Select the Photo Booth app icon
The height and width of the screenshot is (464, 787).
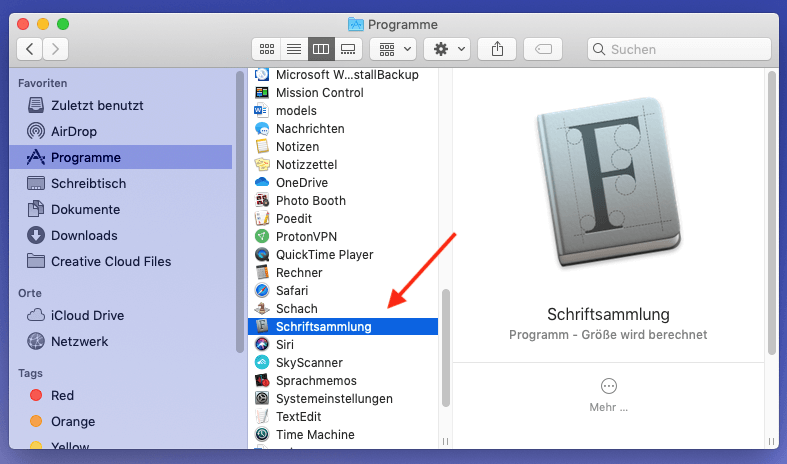tap(262, 200)
